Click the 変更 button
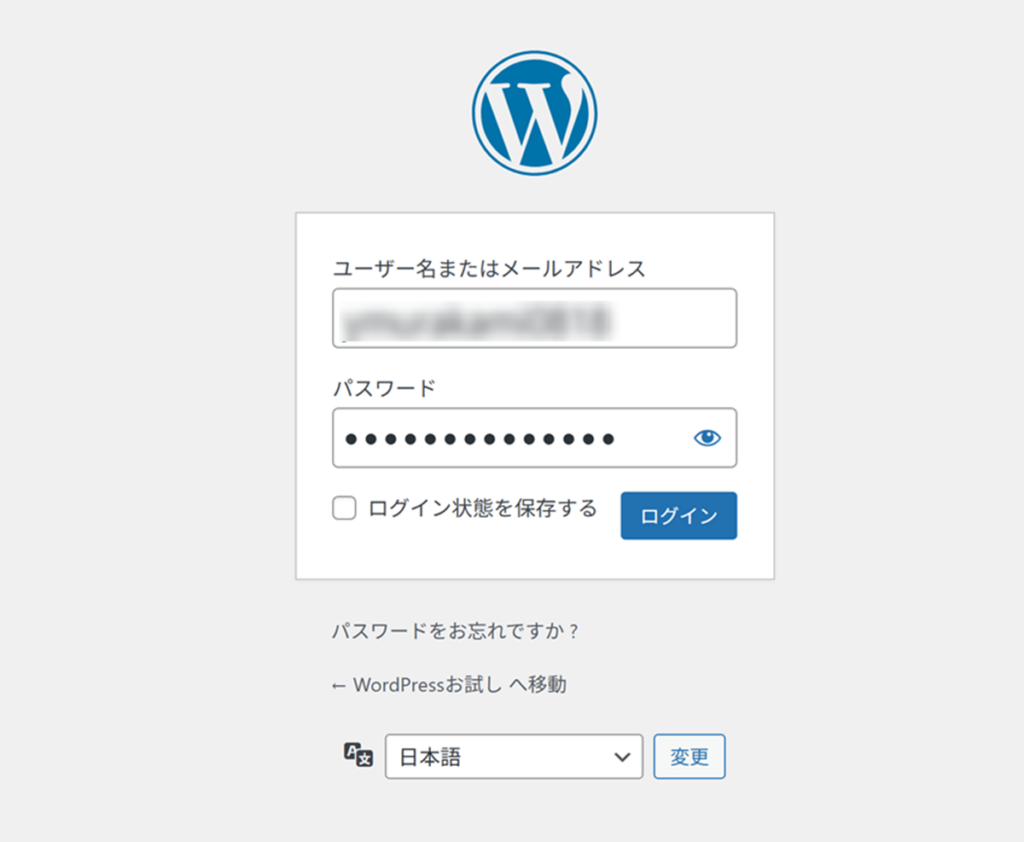The image size is (1024, 842). (689, 757)
